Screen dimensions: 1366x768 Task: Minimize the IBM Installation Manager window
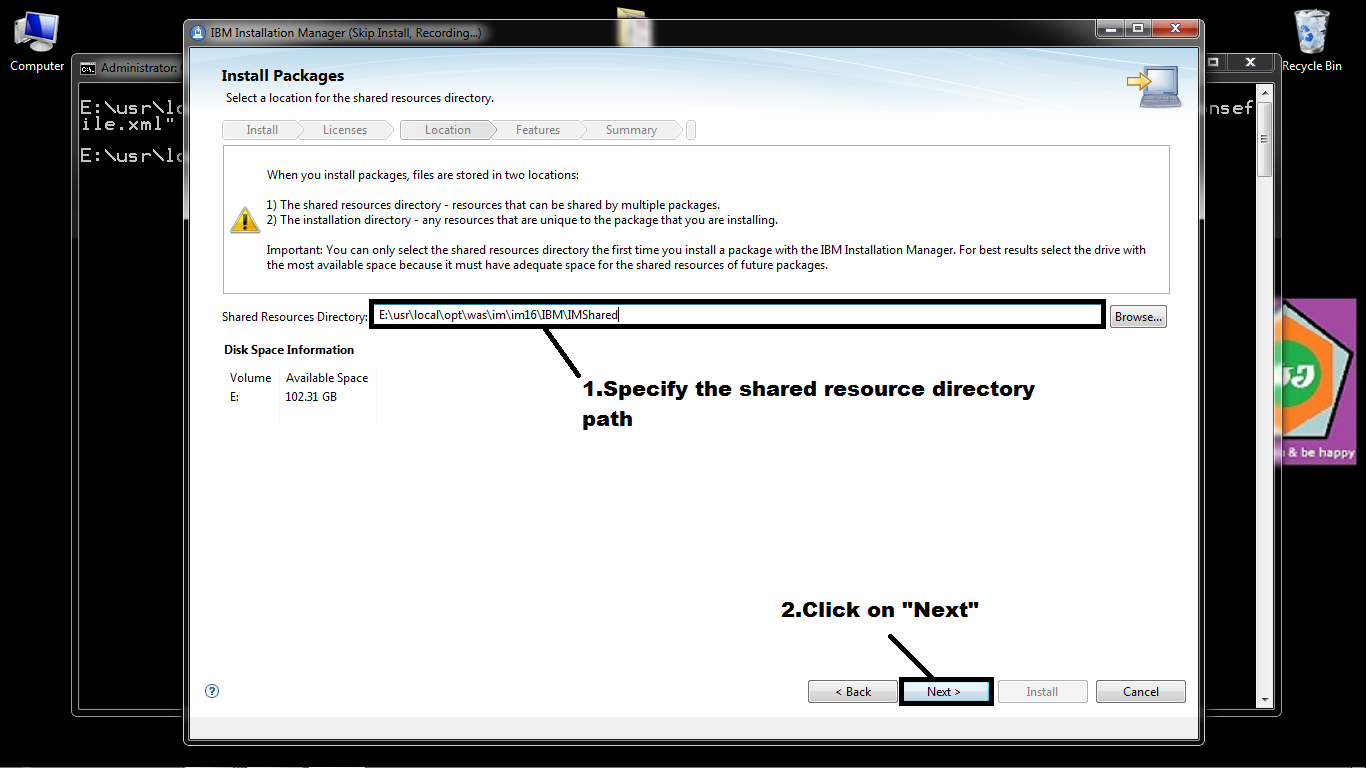1110,29
